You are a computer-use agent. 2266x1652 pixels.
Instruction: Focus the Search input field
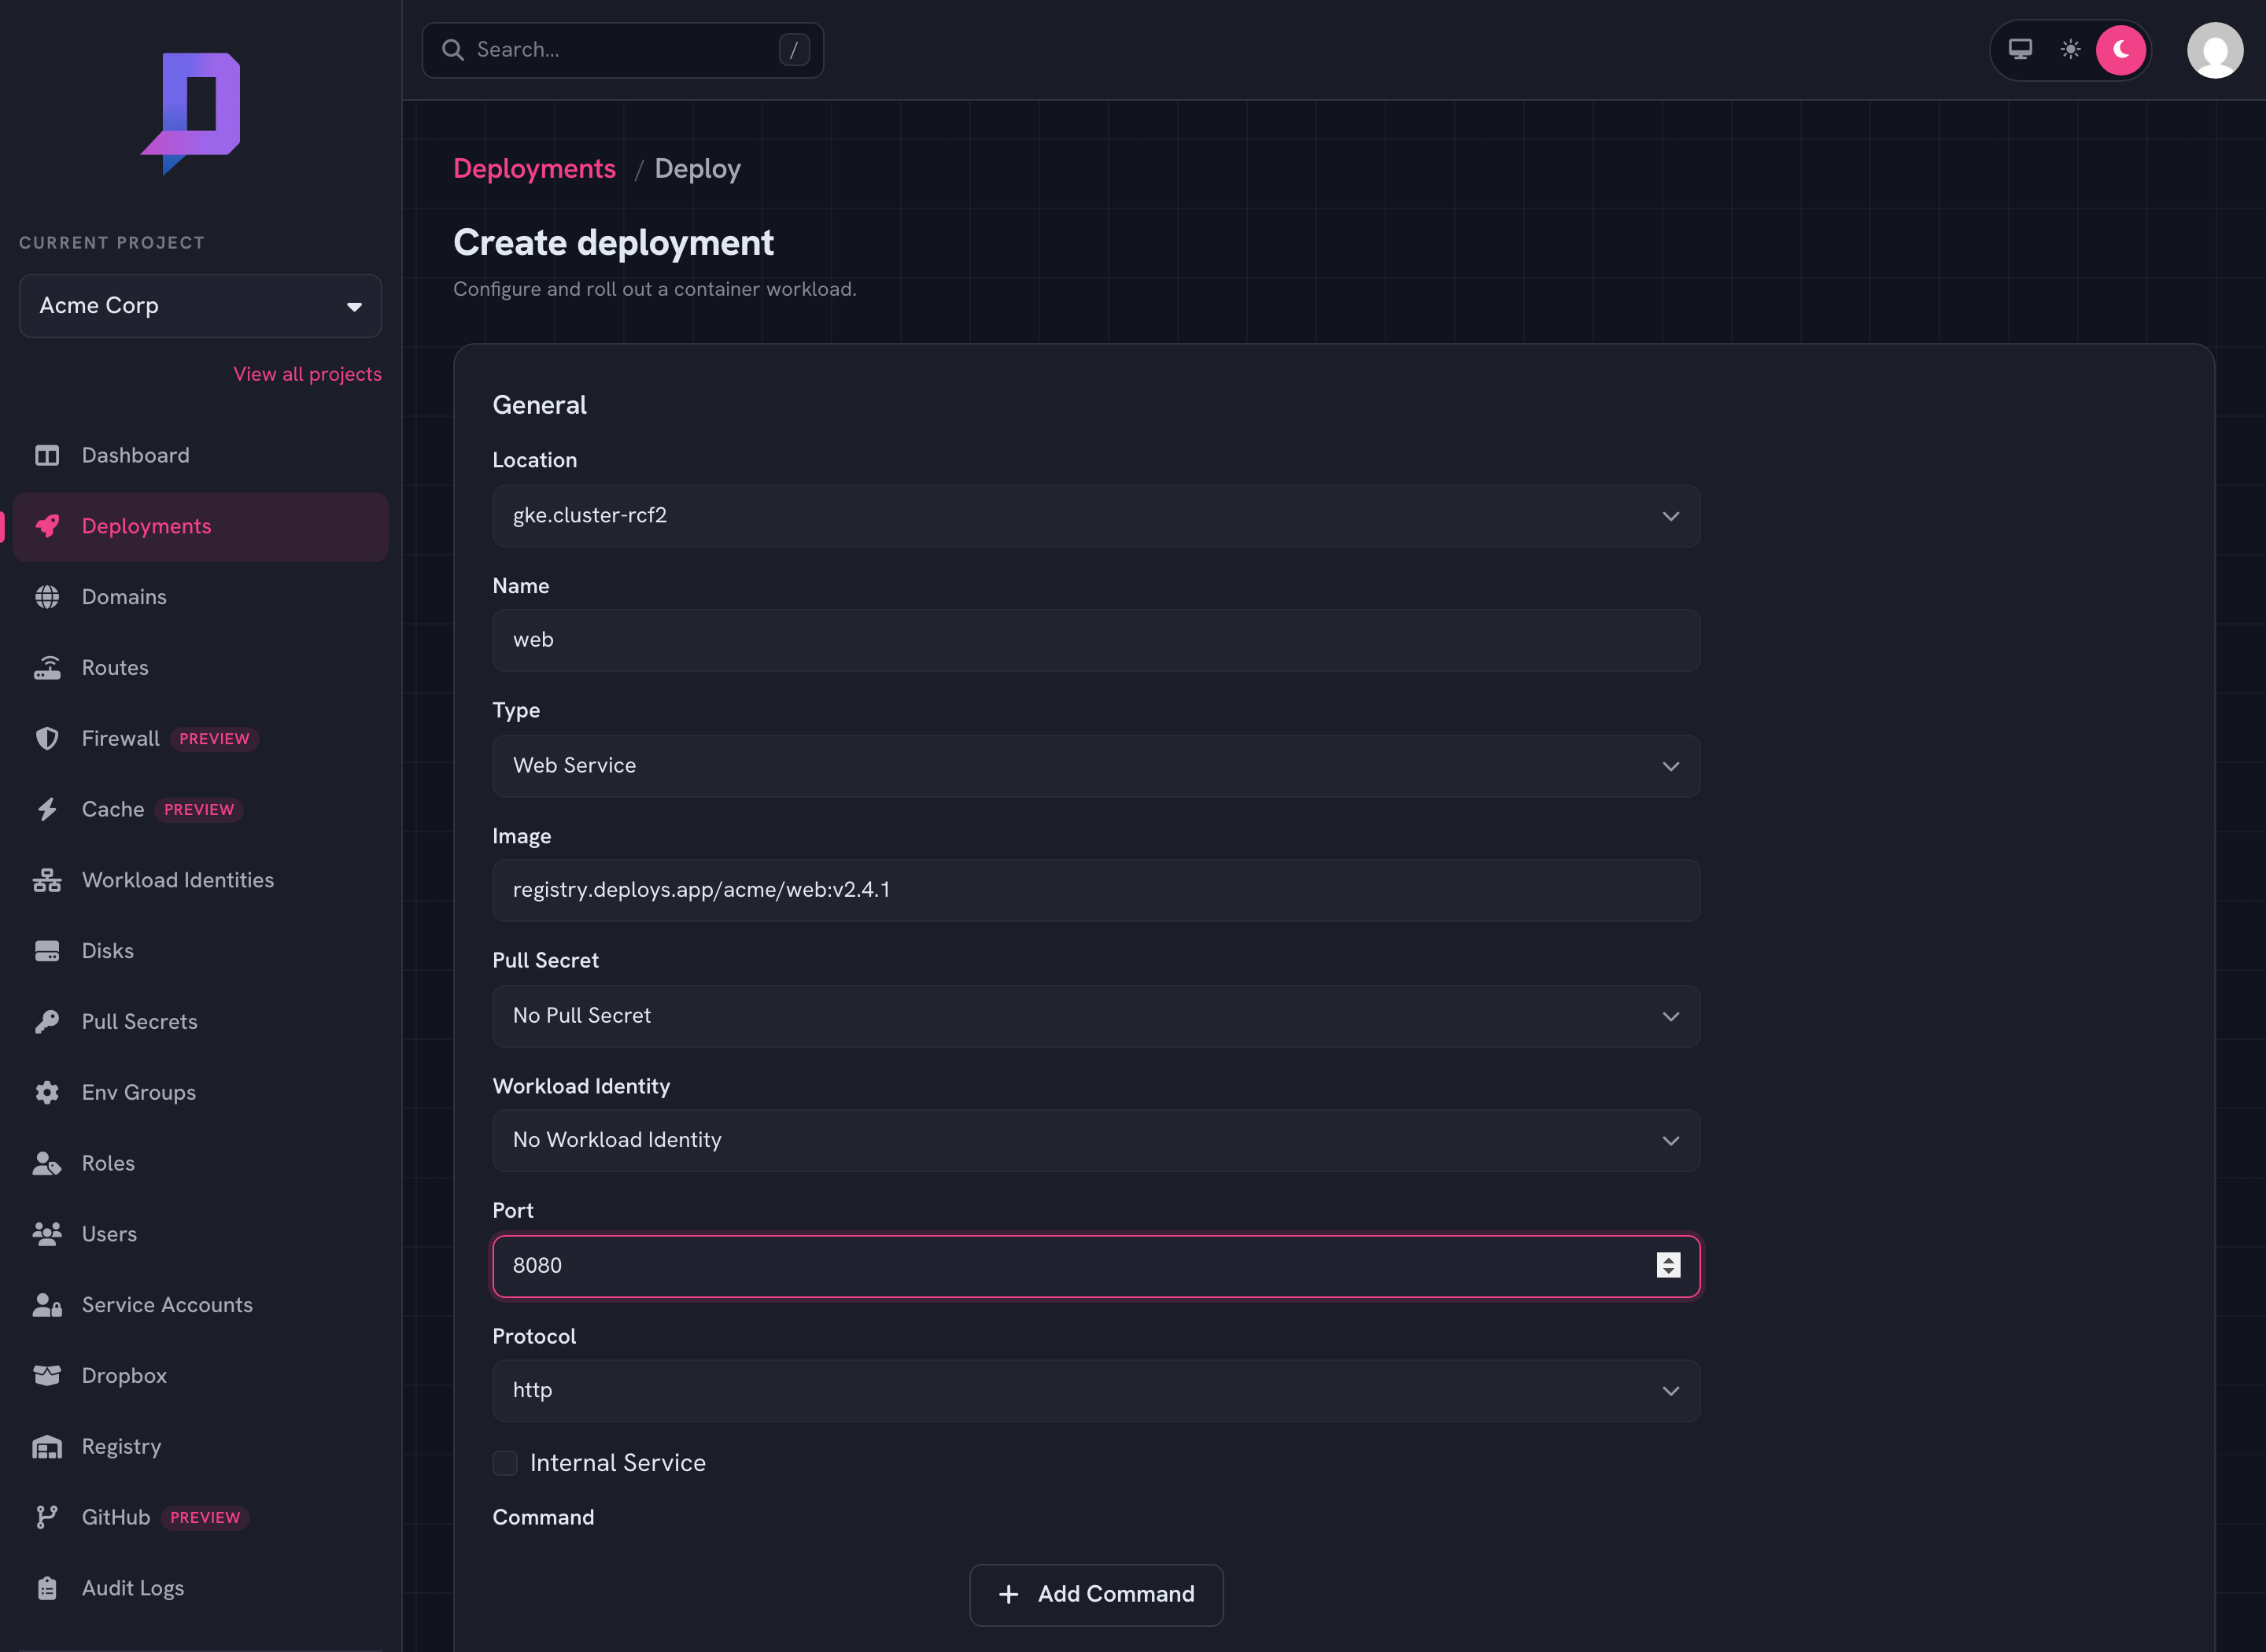622,50
